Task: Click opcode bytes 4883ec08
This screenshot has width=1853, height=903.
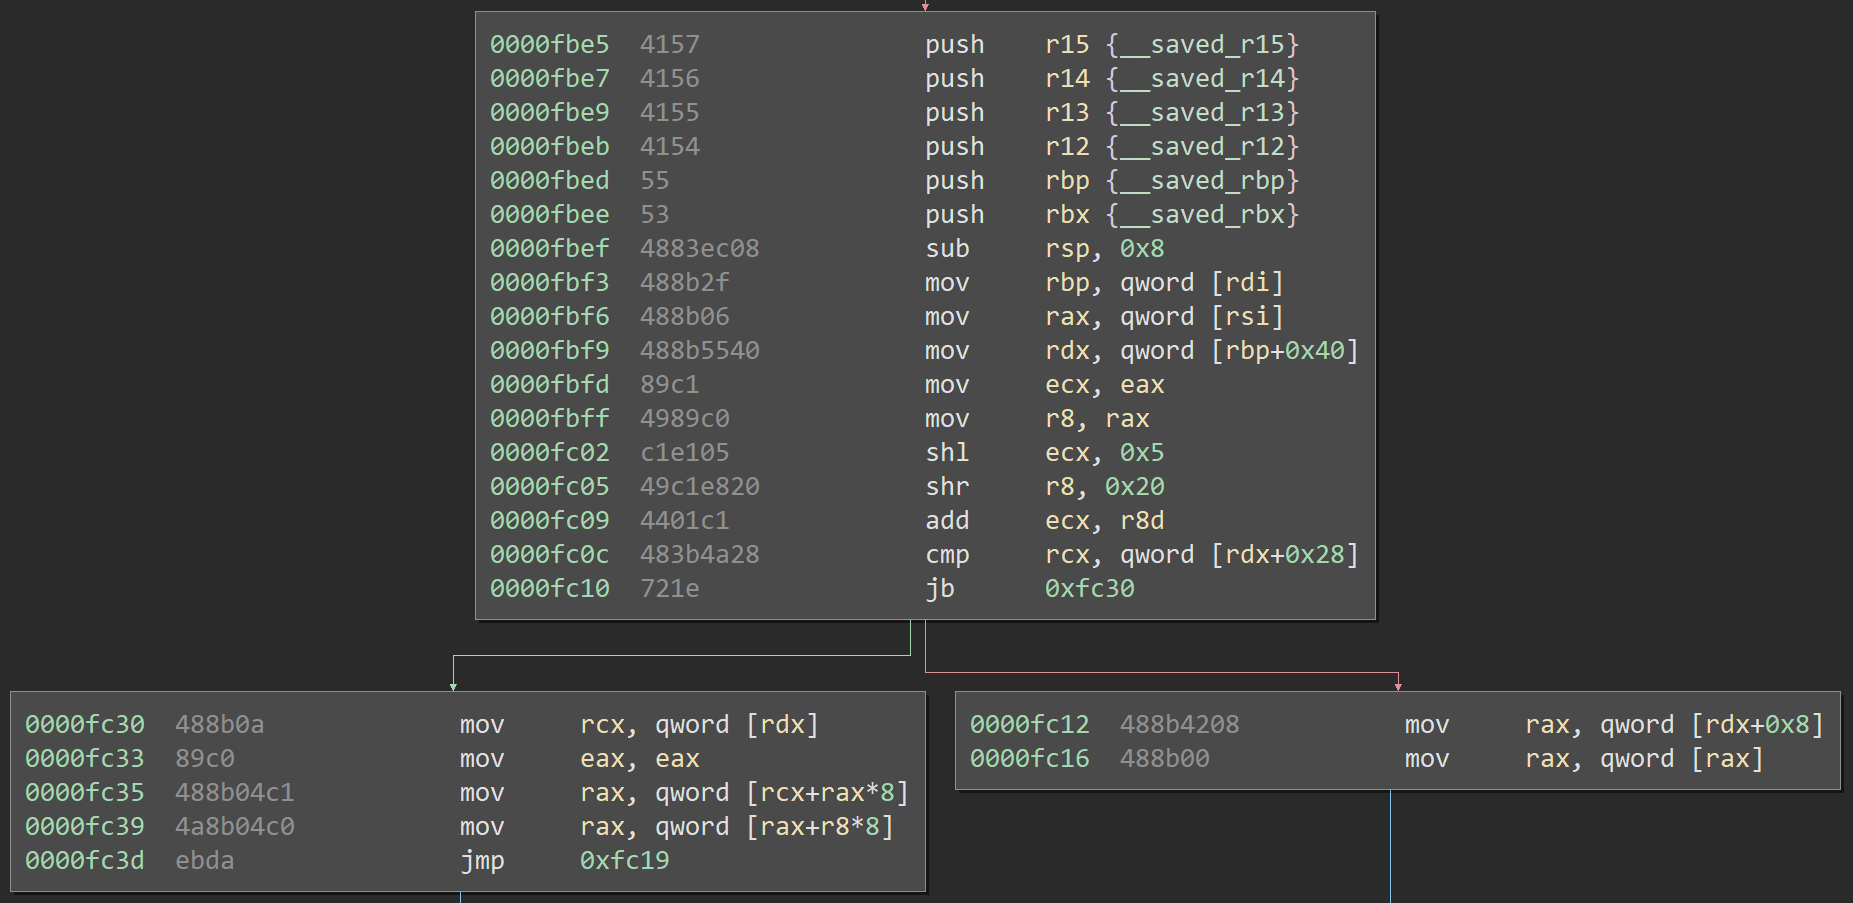Action: click(699, 249)
